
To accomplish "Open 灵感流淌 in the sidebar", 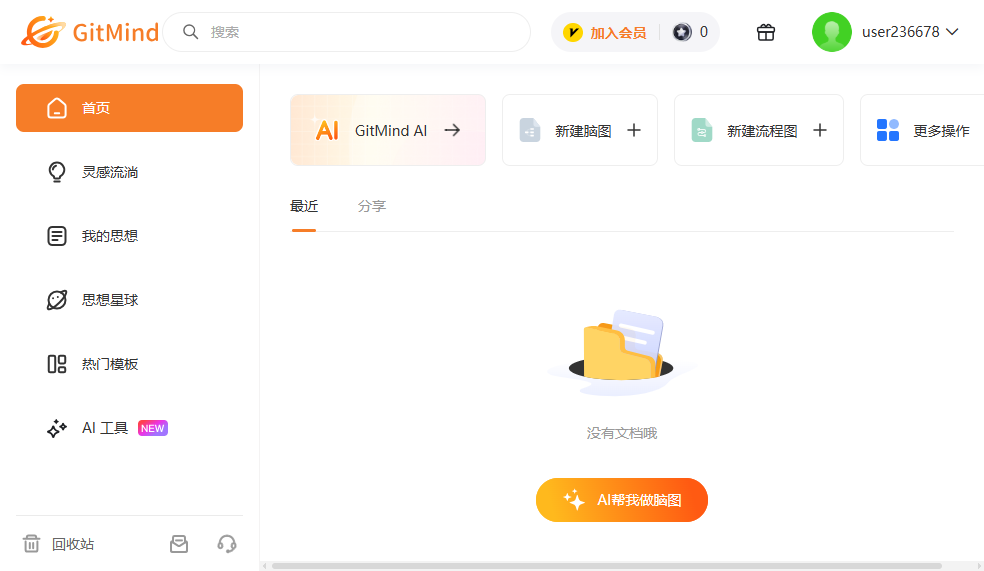I will 129,172.
